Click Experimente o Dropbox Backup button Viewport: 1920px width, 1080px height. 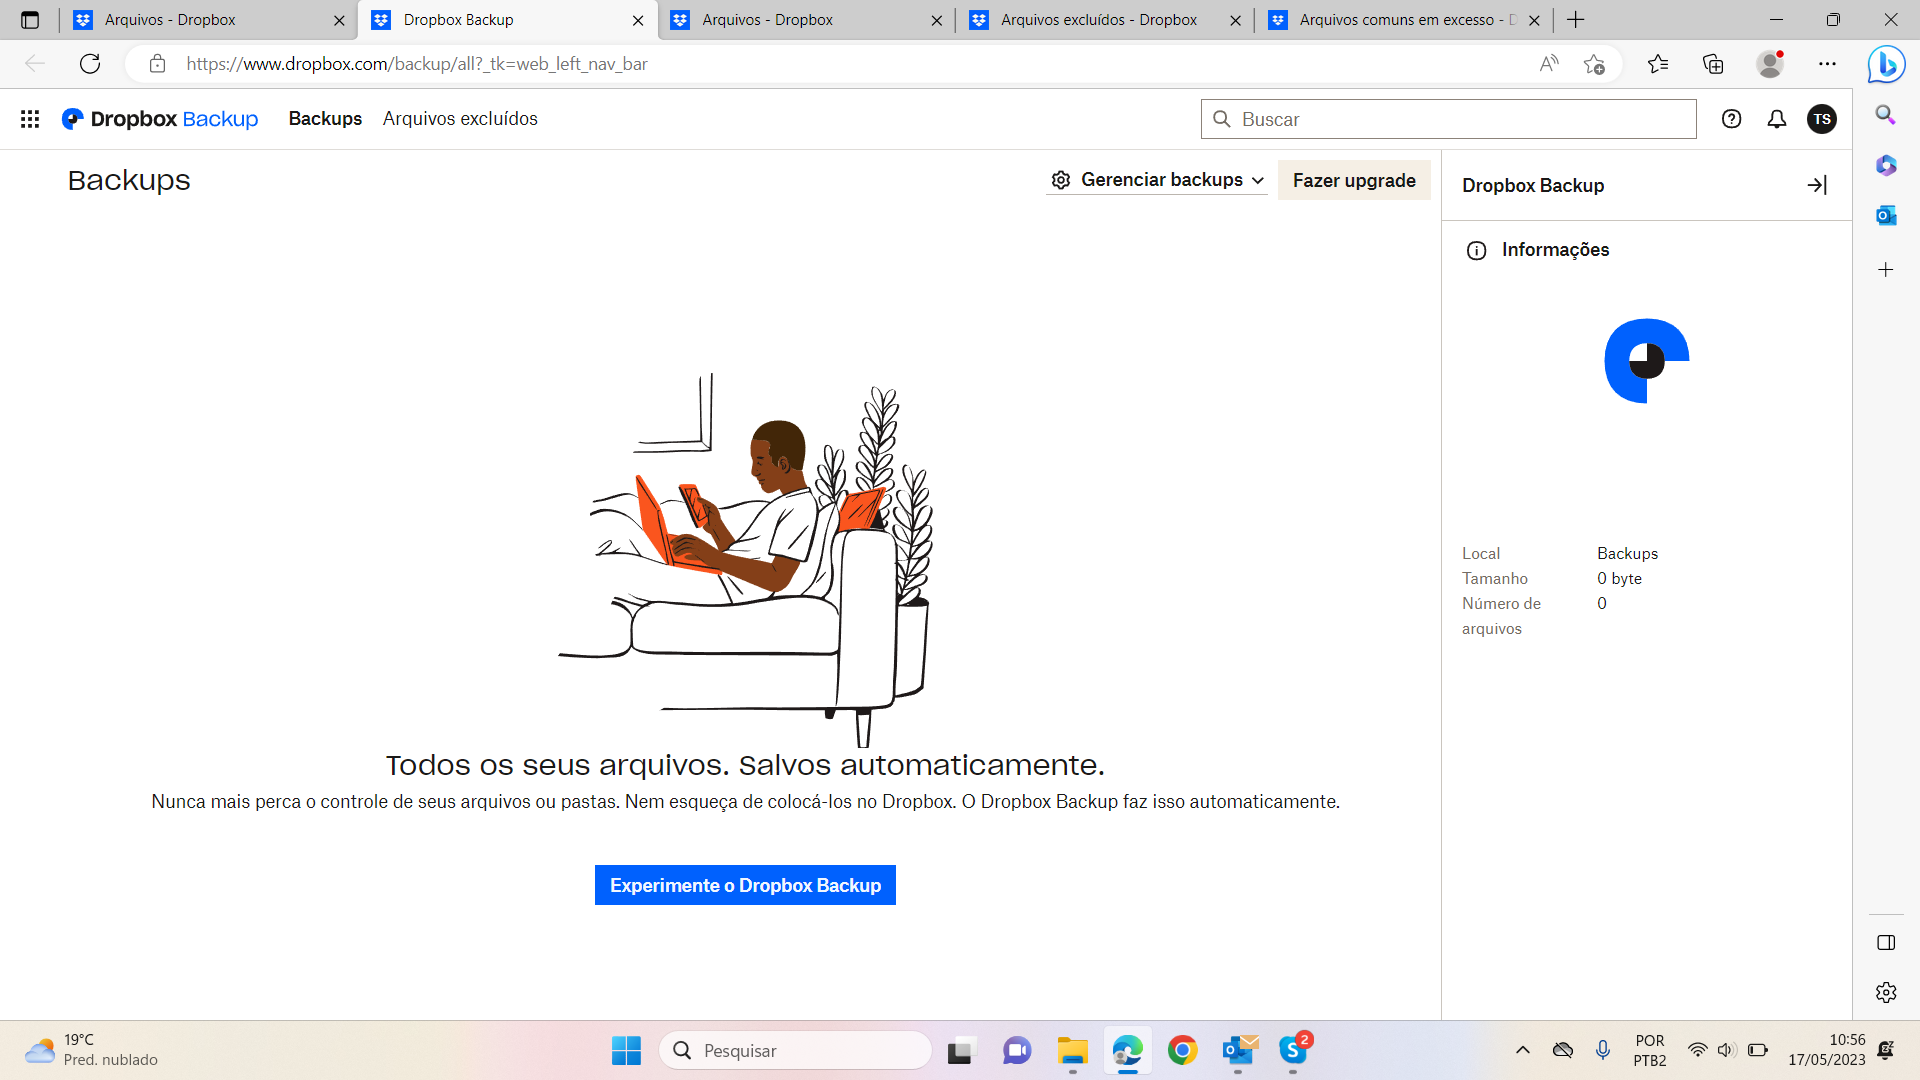tap(745, 885)
